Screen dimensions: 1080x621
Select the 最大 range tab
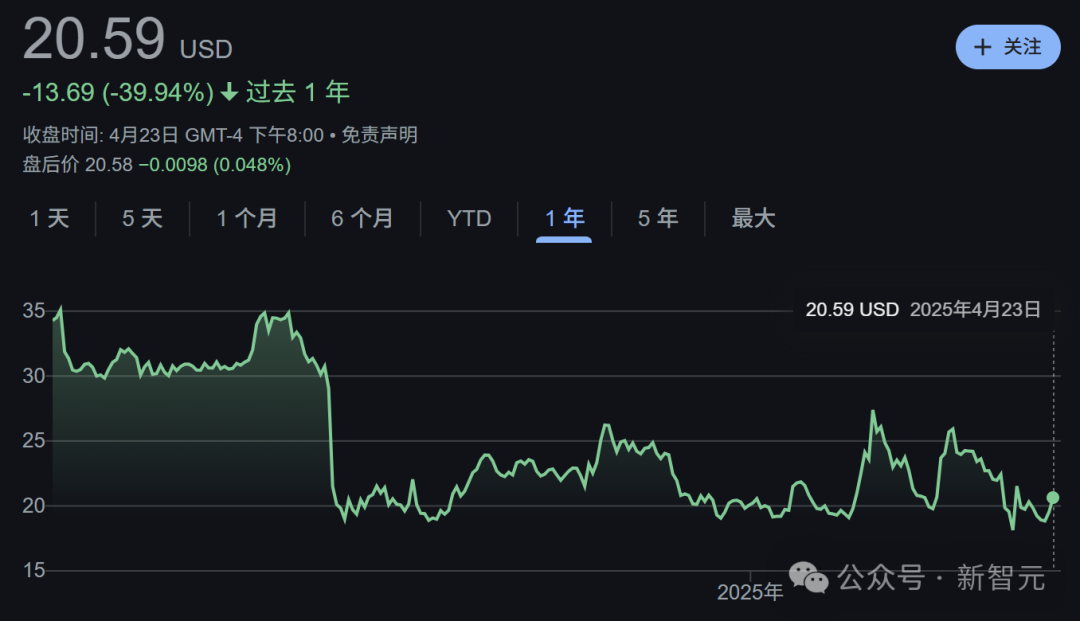pyautogui.click(x=753, y=218)
